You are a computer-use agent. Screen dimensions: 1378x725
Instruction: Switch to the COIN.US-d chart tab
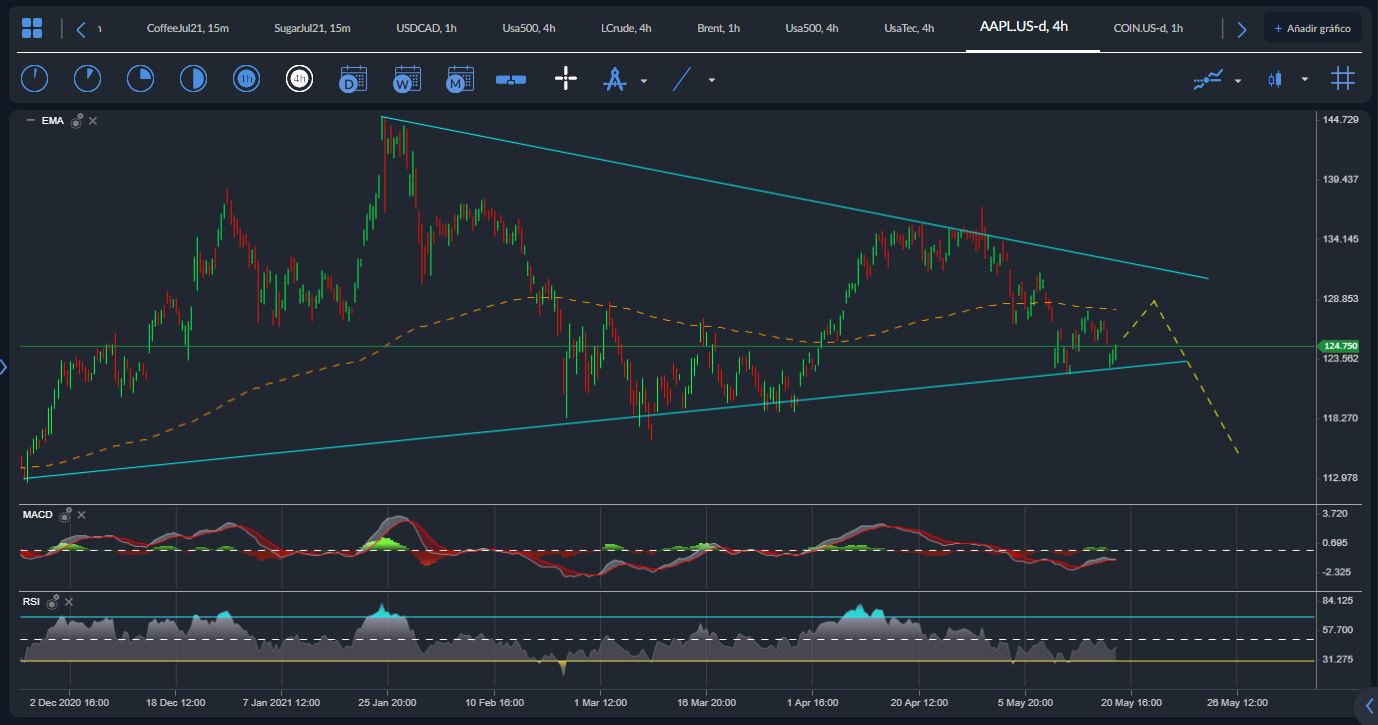[1147, 28]
